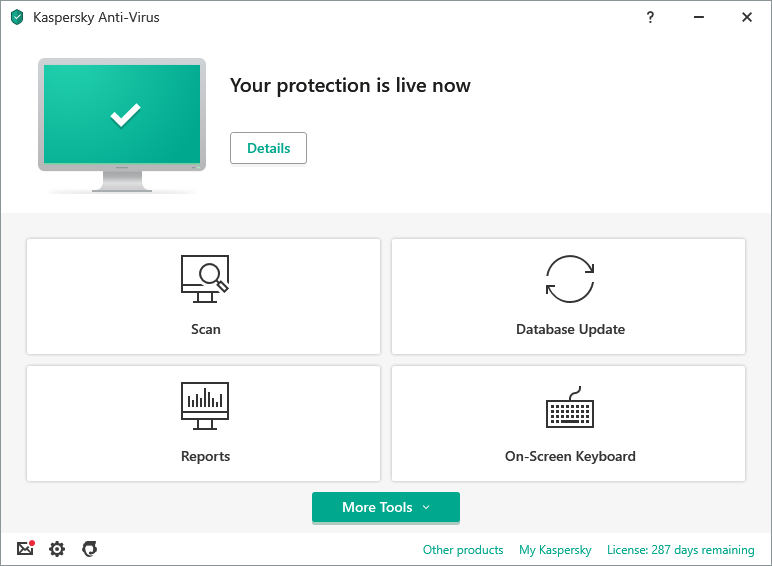Open the Reports tile label
Image resolution: width=772 pixels, height=566 pixels.
point(205,456)
